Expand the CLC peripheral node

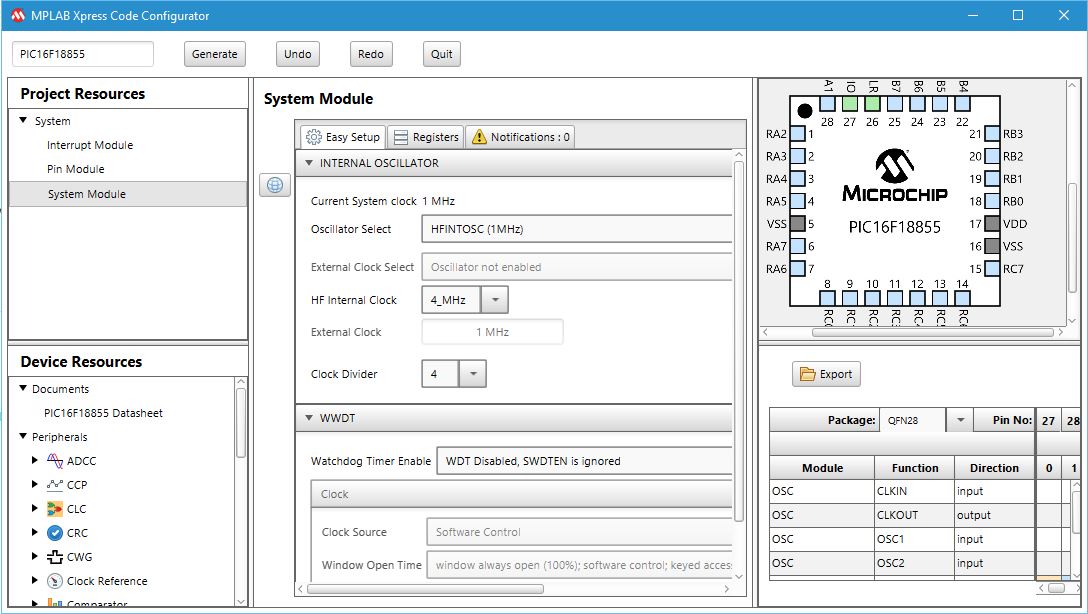click(x=35, y=509)
